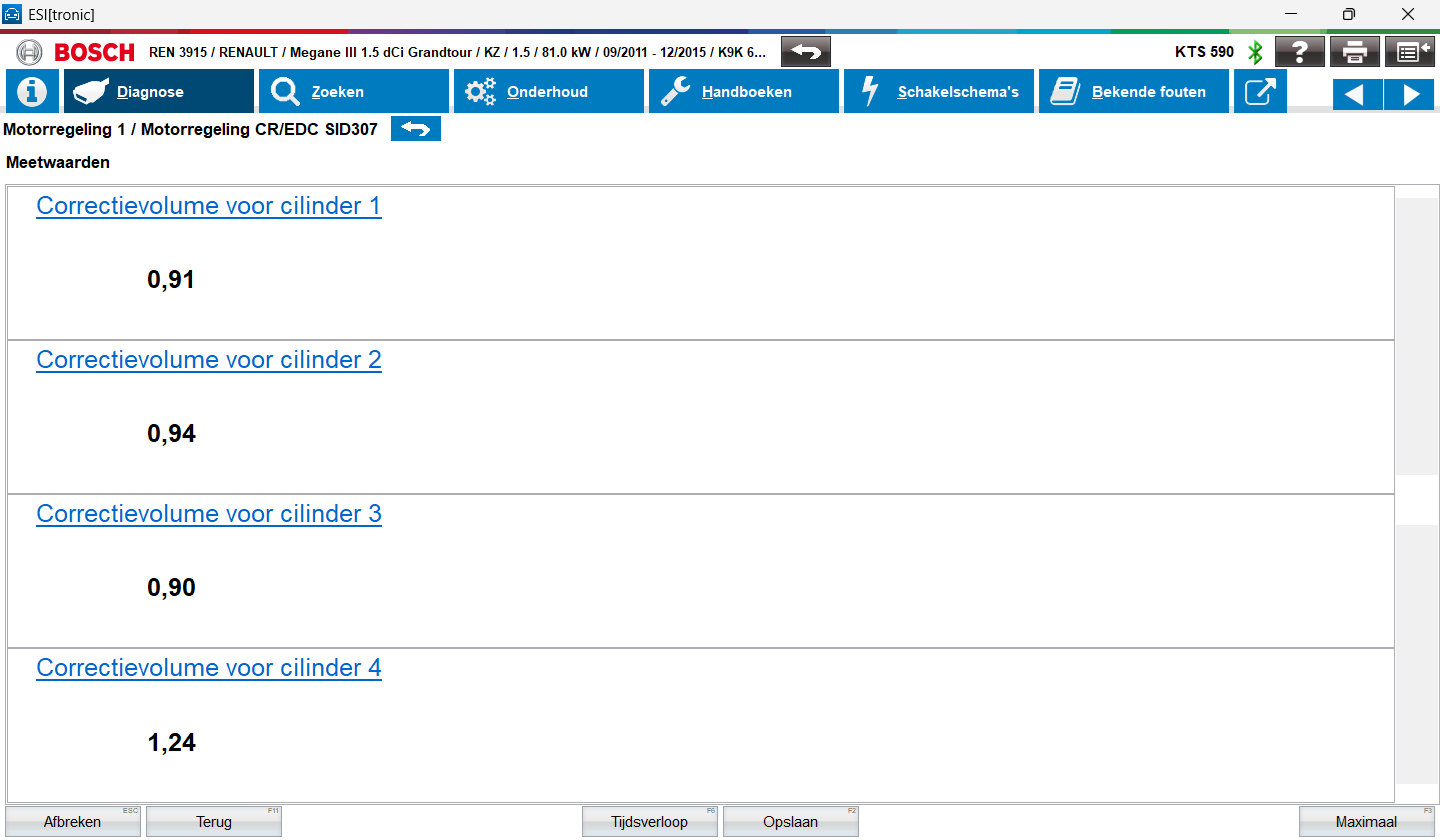This screenshot has height=840, width=1440.
Task: Open the Diagnose tab
Action: [158, 92]
